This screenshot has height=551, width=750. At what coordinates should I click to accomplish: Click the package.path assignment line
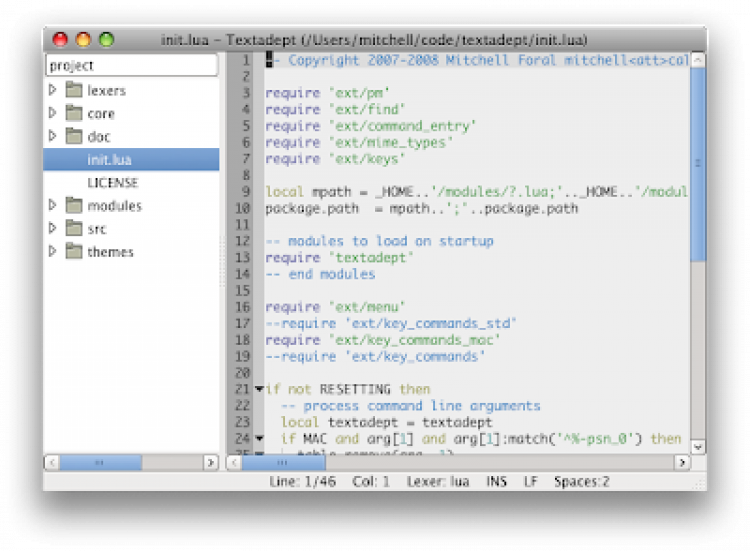pyautogui.click(x=421, y=208)
